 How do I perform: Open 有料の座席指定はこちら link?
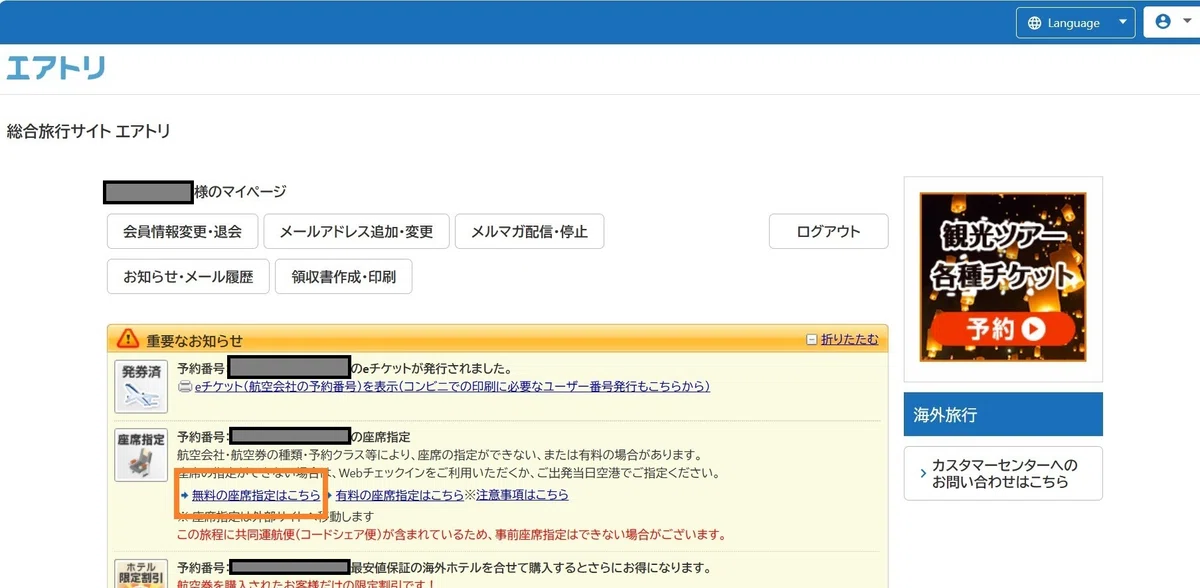(x=400, y=495)
